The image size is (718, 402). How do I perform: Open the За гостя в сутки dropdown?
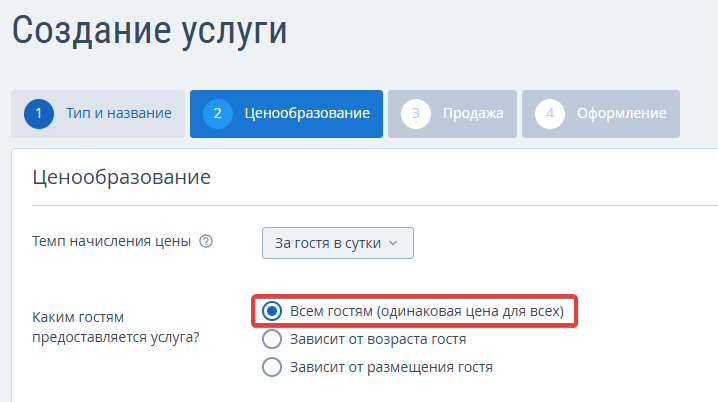(338, 243)
